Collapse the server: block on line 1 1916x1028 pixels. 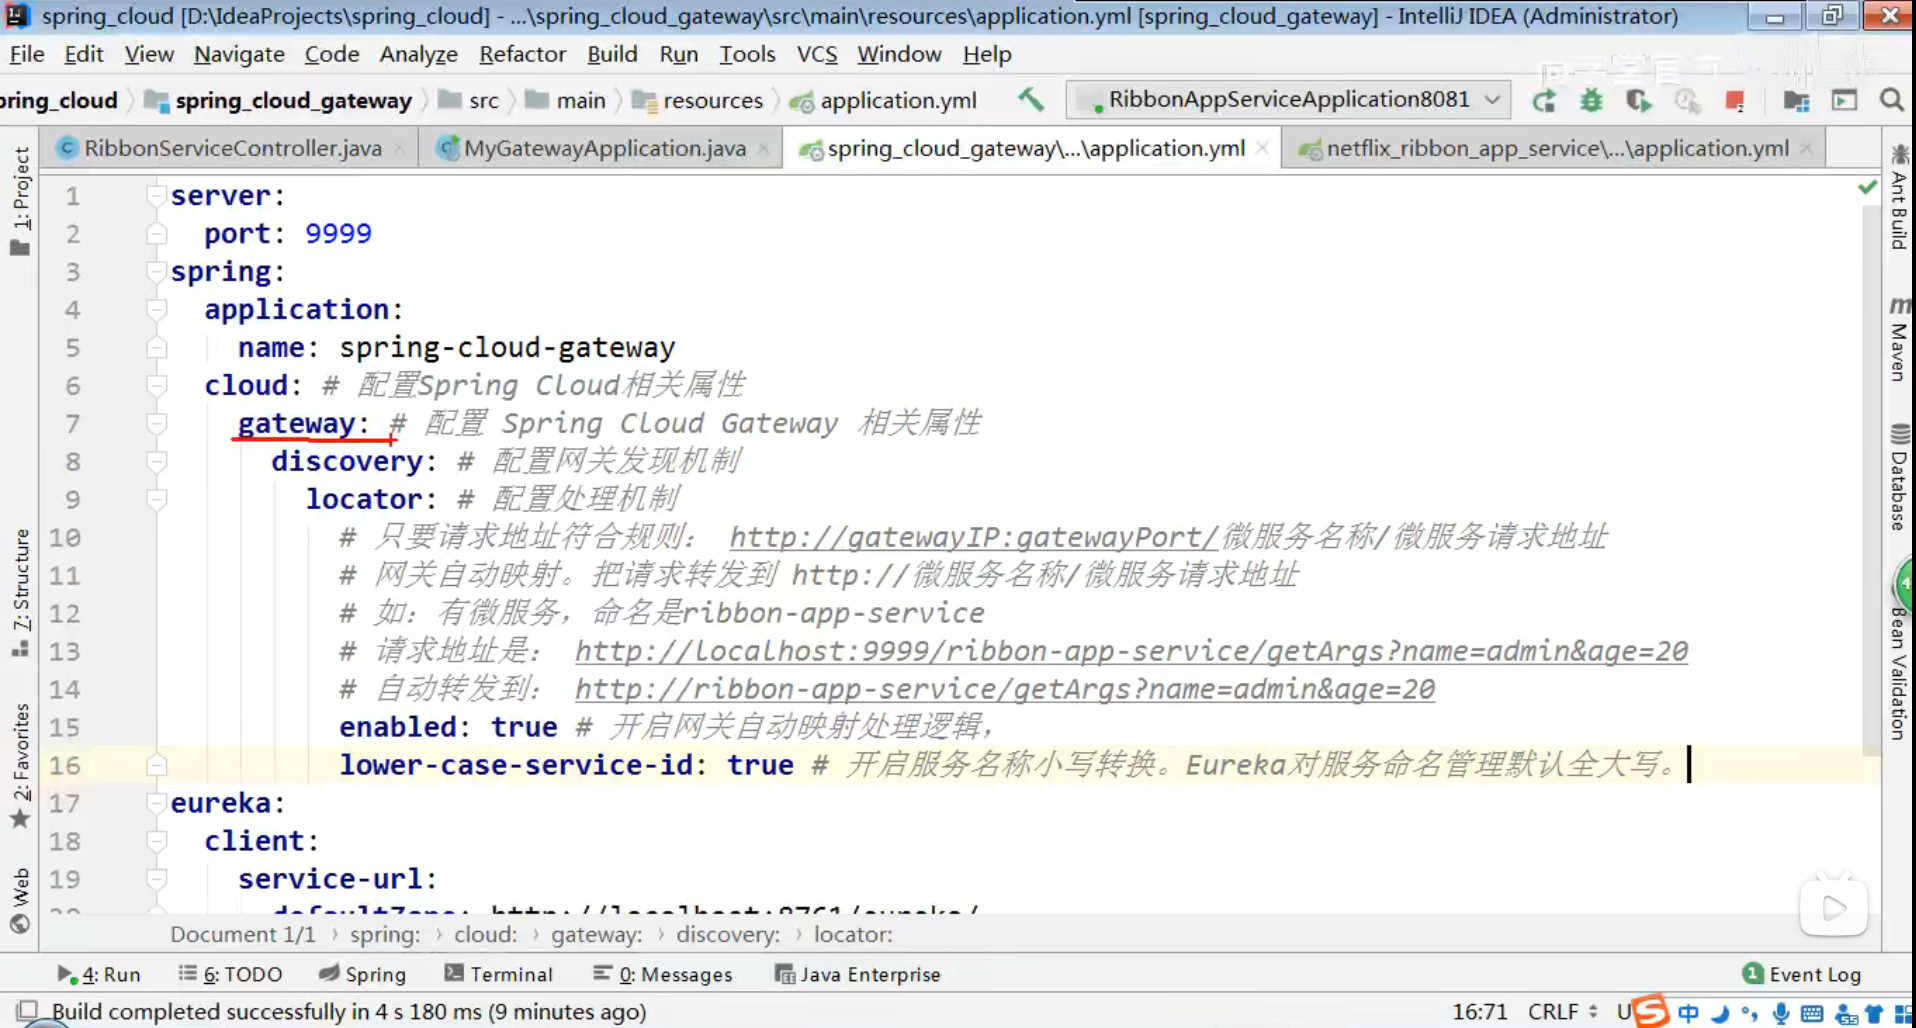click(156, 195)
